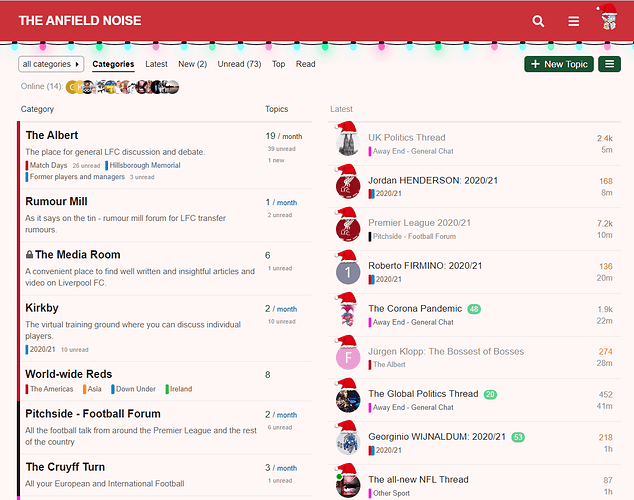Open the Kirkby category
The height and width of the screenshot is (500, 634).
[42, 308]
